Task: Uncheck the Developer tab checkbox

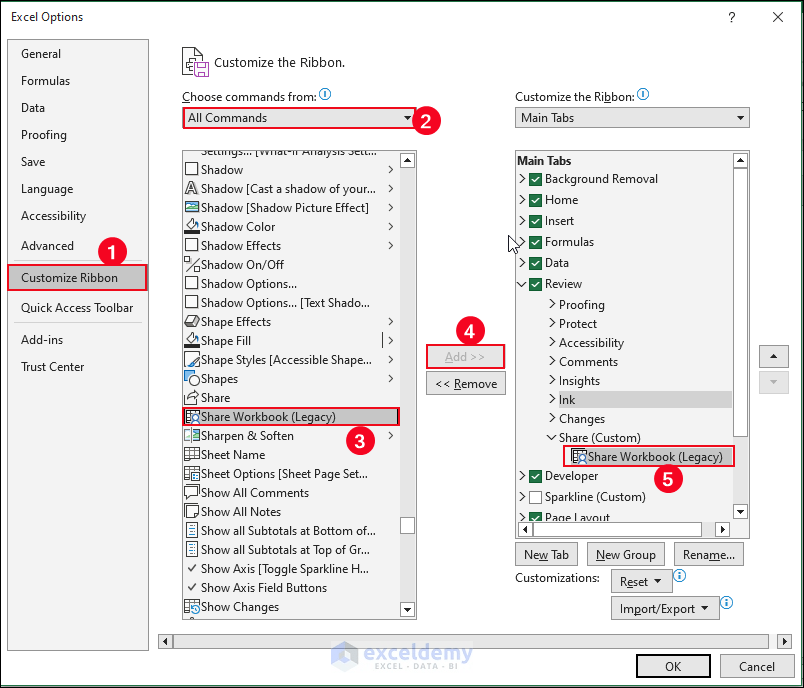Action: point(536,476)
